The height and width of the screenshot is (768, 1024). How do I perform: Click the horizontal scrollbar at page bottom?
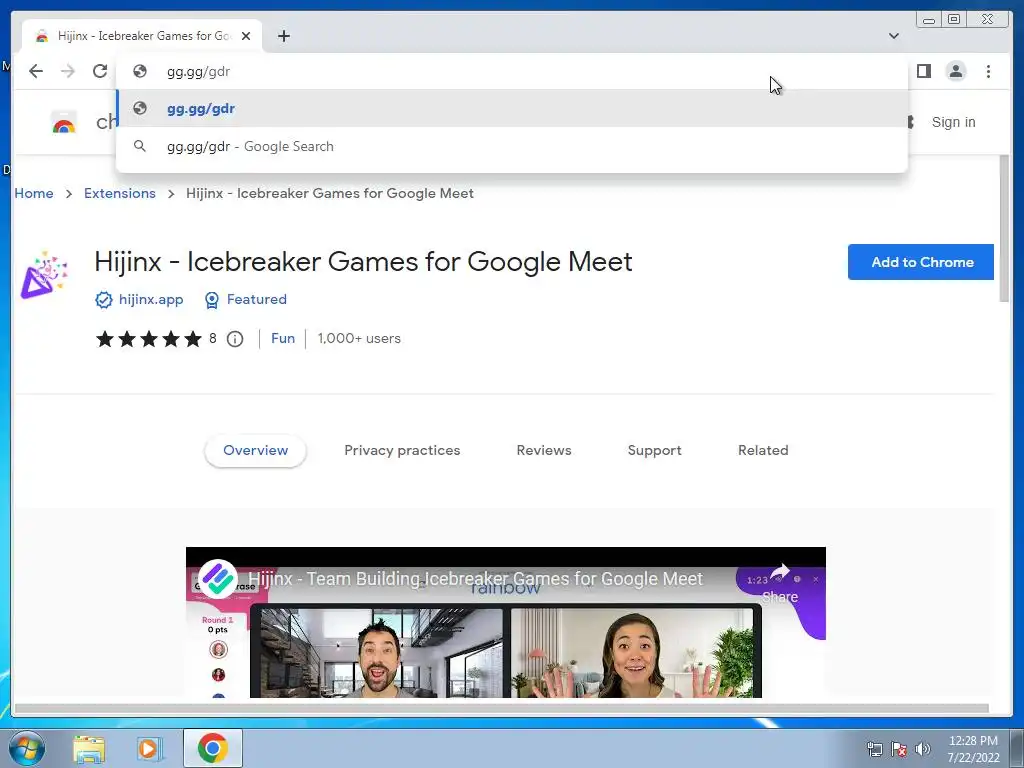pos(502,709)
